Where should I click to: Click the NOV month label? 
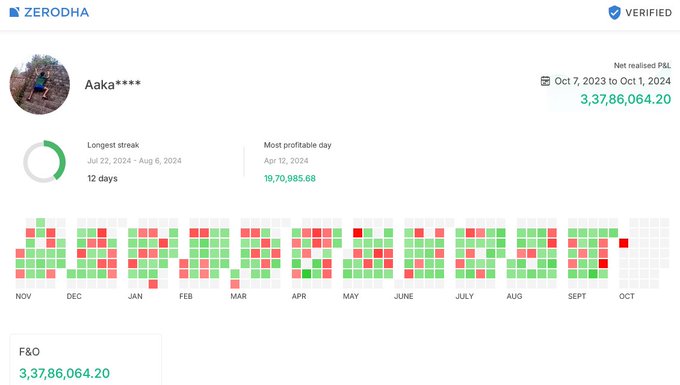tap(23, 296)
